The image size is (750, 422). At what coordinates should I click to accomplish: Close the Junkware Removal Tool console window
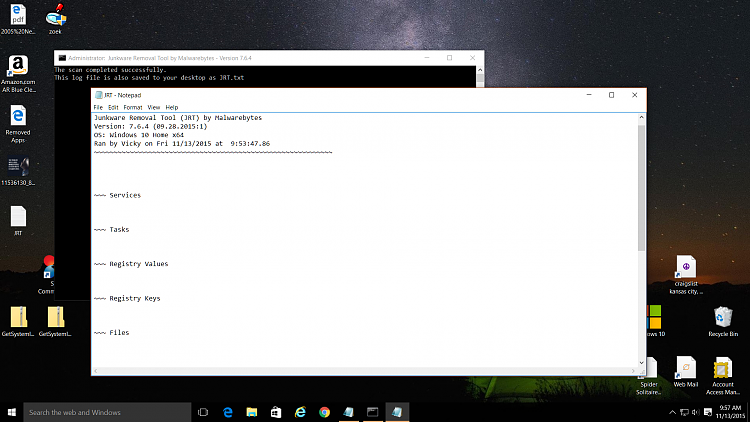pos(473,58)
